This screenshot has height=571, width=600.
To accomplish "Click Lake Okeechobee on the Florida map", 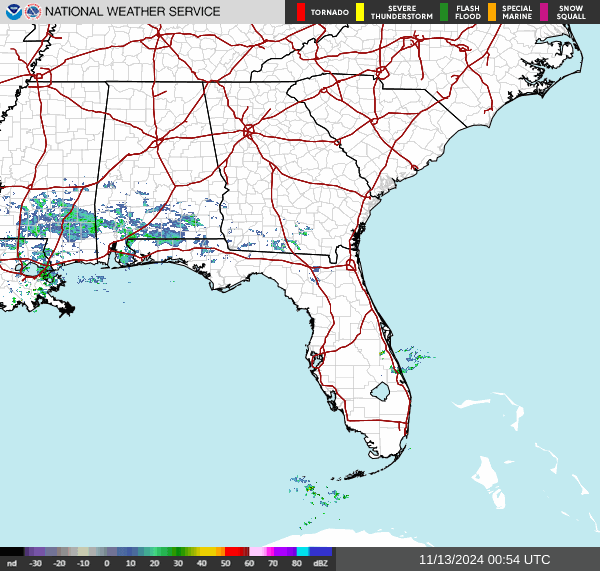I will pos(380,392).
